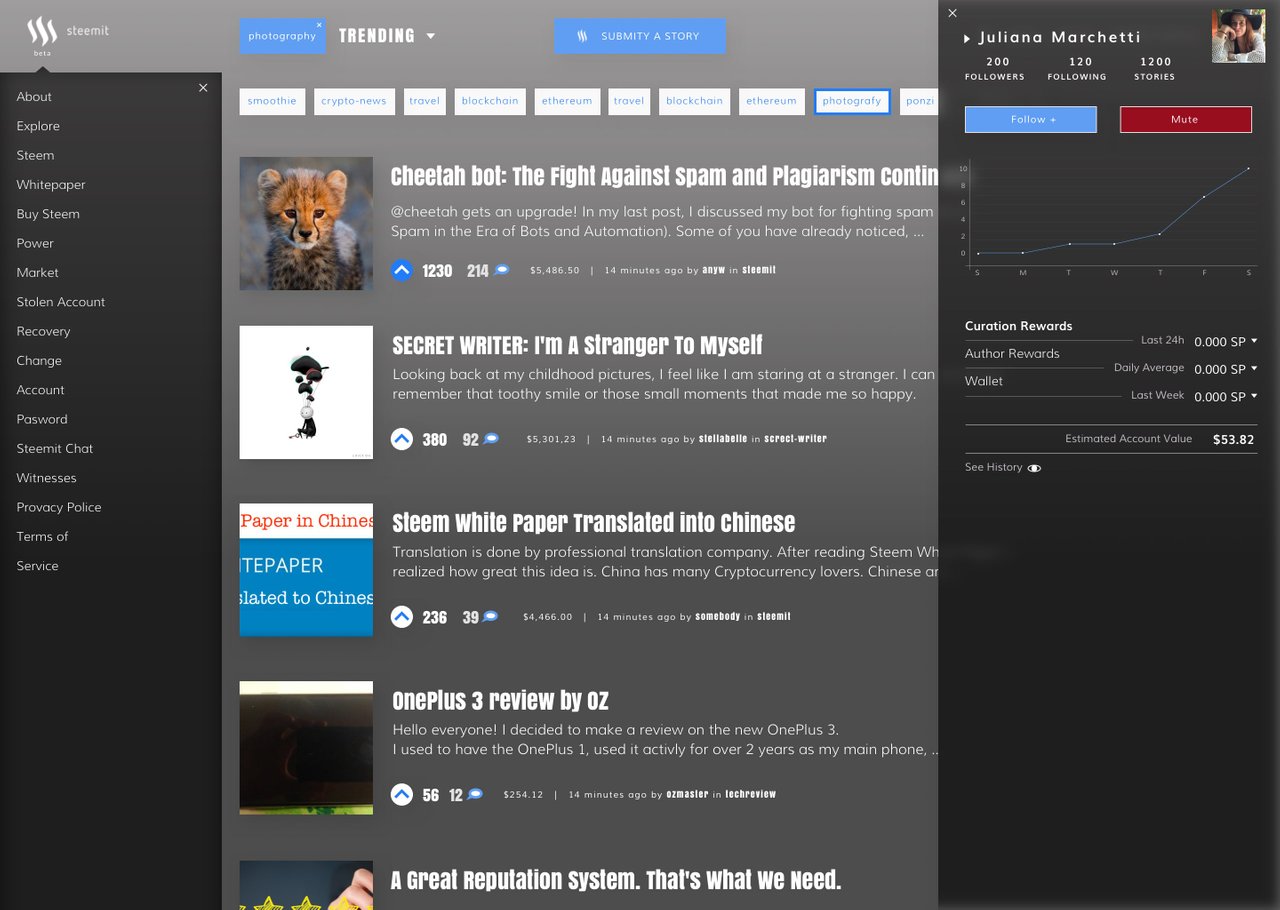Click Juliana Marchetti's profile avatar
The width and height of the screenshot is (1280, 910).
[x=1238, y=36]
